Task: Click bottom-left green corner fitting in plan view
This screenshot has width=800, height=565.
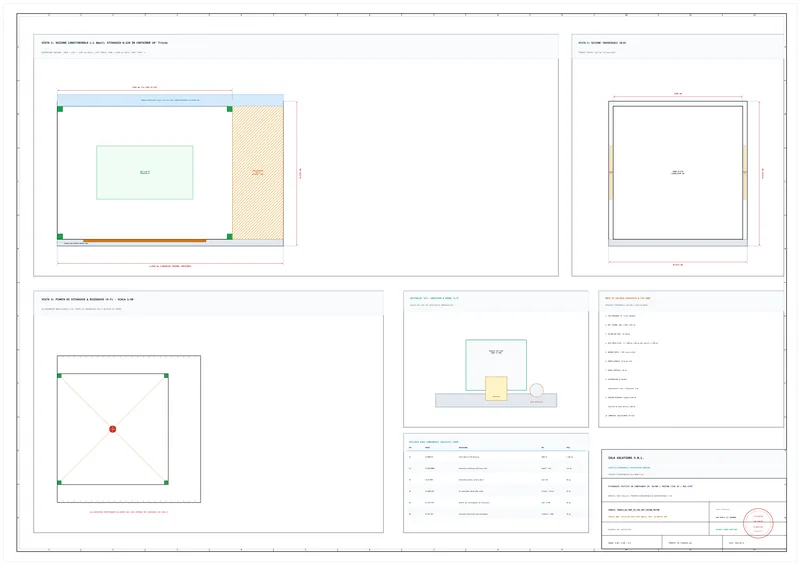Action: (x=59, y=482)
